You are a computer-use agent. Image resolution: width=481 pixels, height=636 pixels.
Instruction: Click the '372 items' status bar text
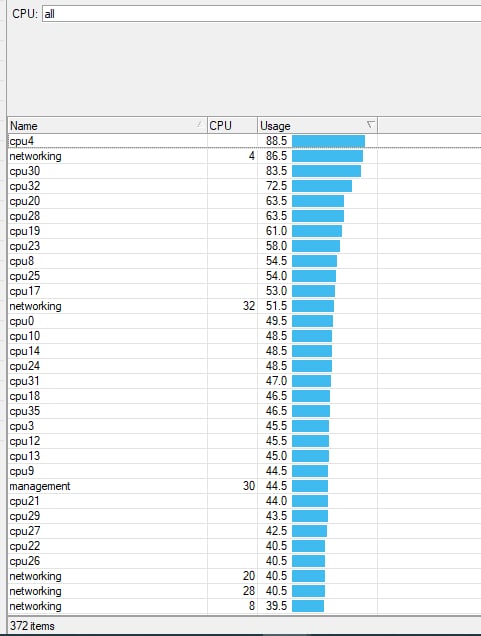[x=32, y=626]
